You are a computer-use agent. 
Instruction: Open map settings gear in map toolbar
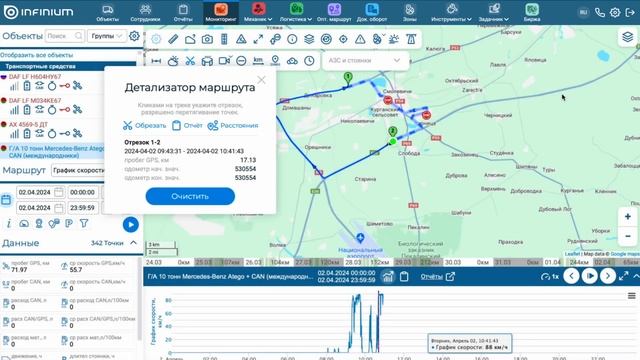(156, 39)
